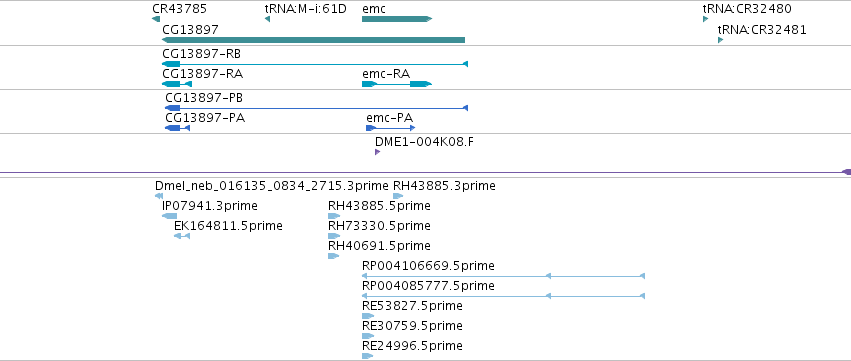Image resolution: width=851 pixels, height=361 pixels.
Task: Click the DME1-004K08.F purple marker
Action: click(377, 152)
